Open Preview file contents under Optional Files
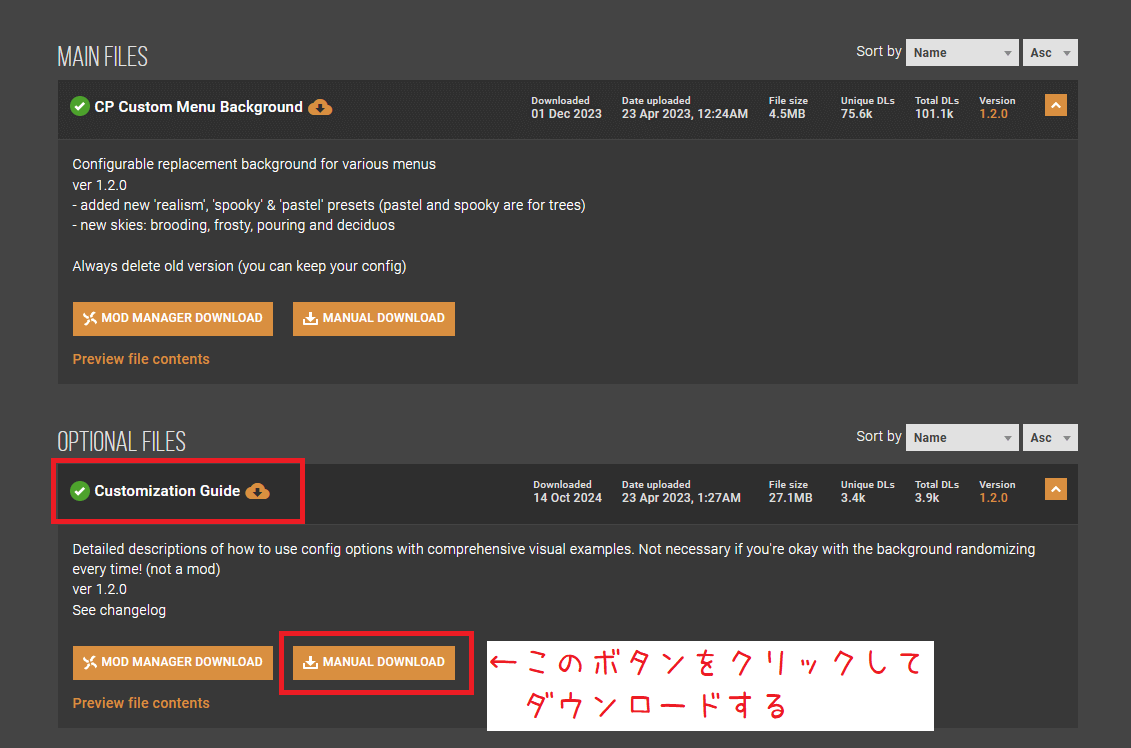 141,703
